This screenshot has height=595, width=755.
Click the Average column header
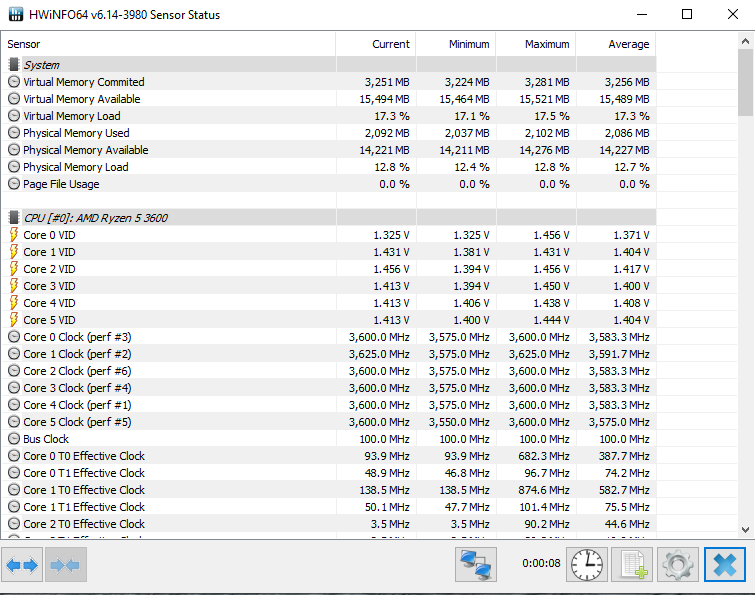(628, 44)
